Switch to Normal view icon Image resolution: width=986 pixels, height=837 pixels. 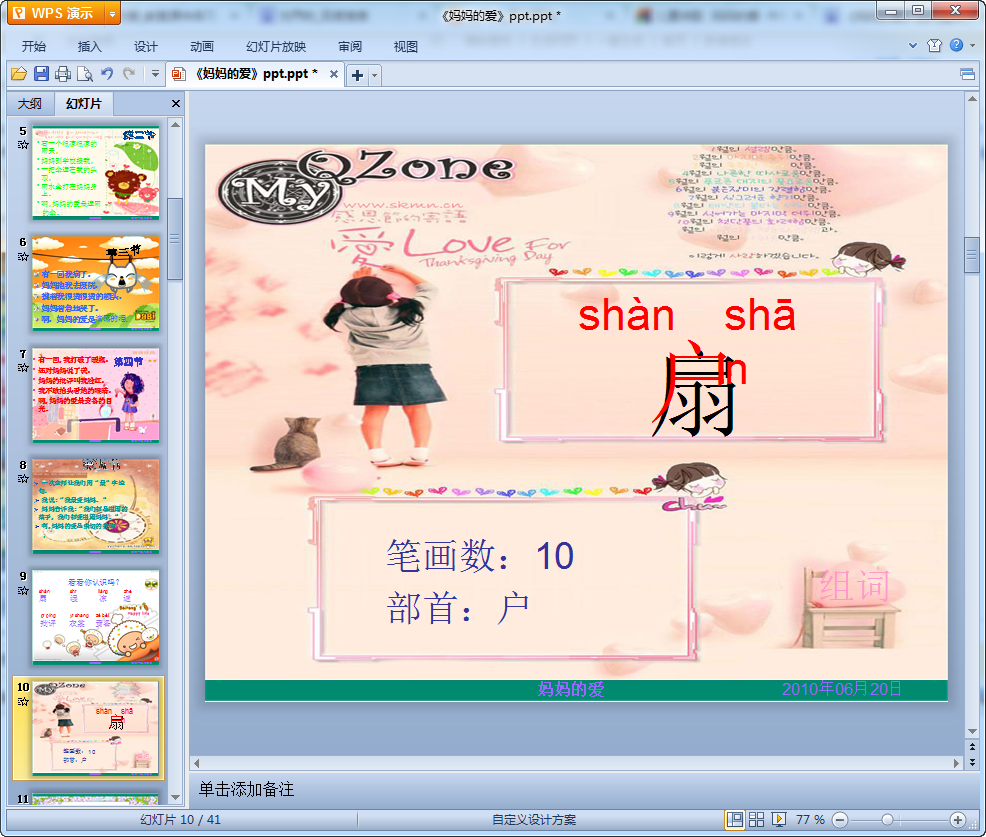click(x=734, y=819)
